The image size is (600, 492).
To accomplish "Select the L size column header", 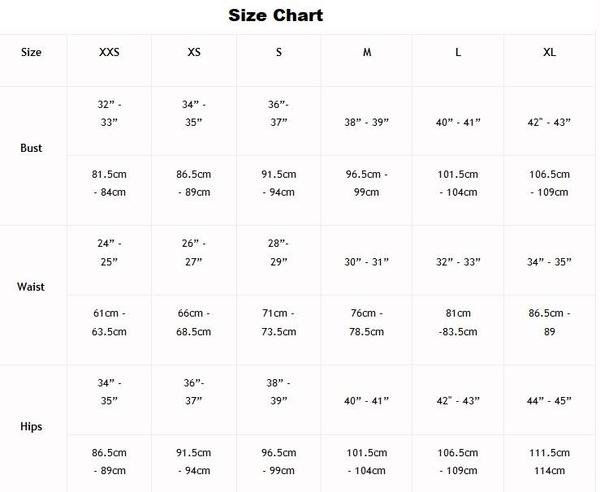I will click(x=458, y=52).
